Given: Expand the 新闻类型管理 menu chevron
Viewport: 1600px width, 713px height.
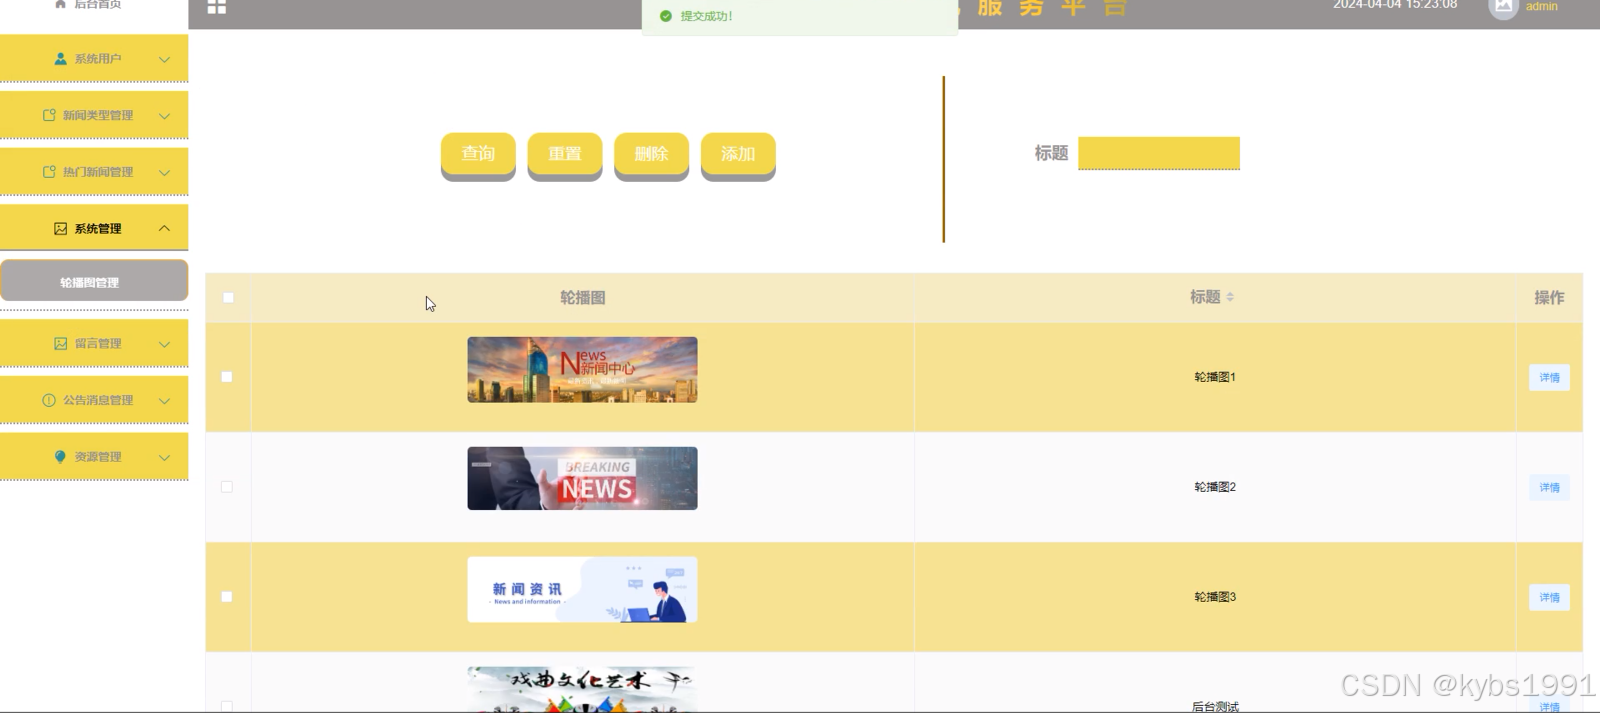Looking at the screenshot, I should coord(164,116).
